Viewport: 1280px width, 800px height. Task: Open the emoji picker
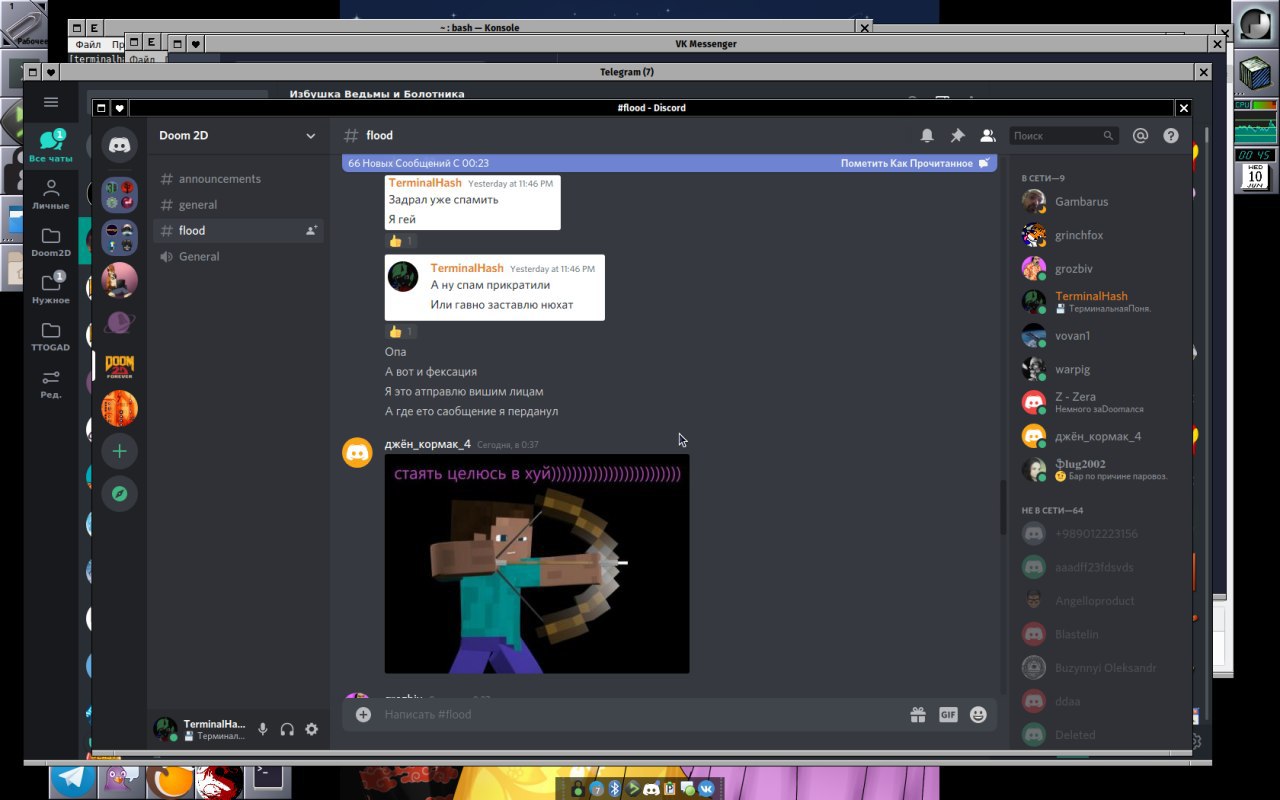point(978,714)
